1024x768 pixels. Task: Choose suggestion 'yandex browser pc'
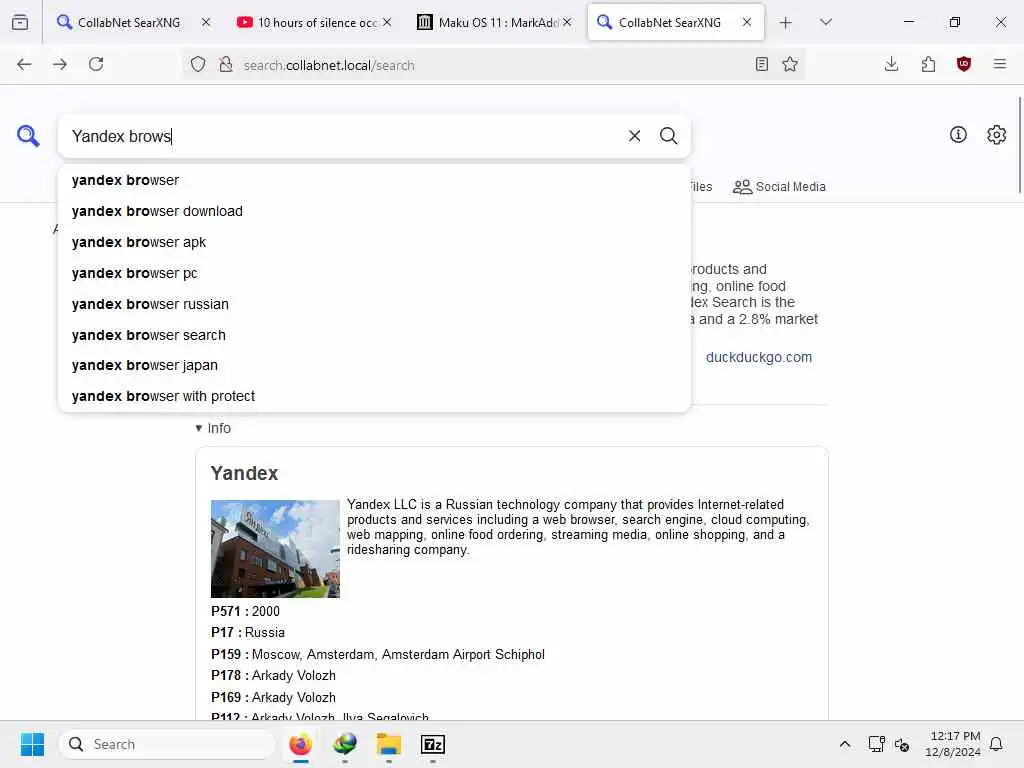(x=374, y=273)
